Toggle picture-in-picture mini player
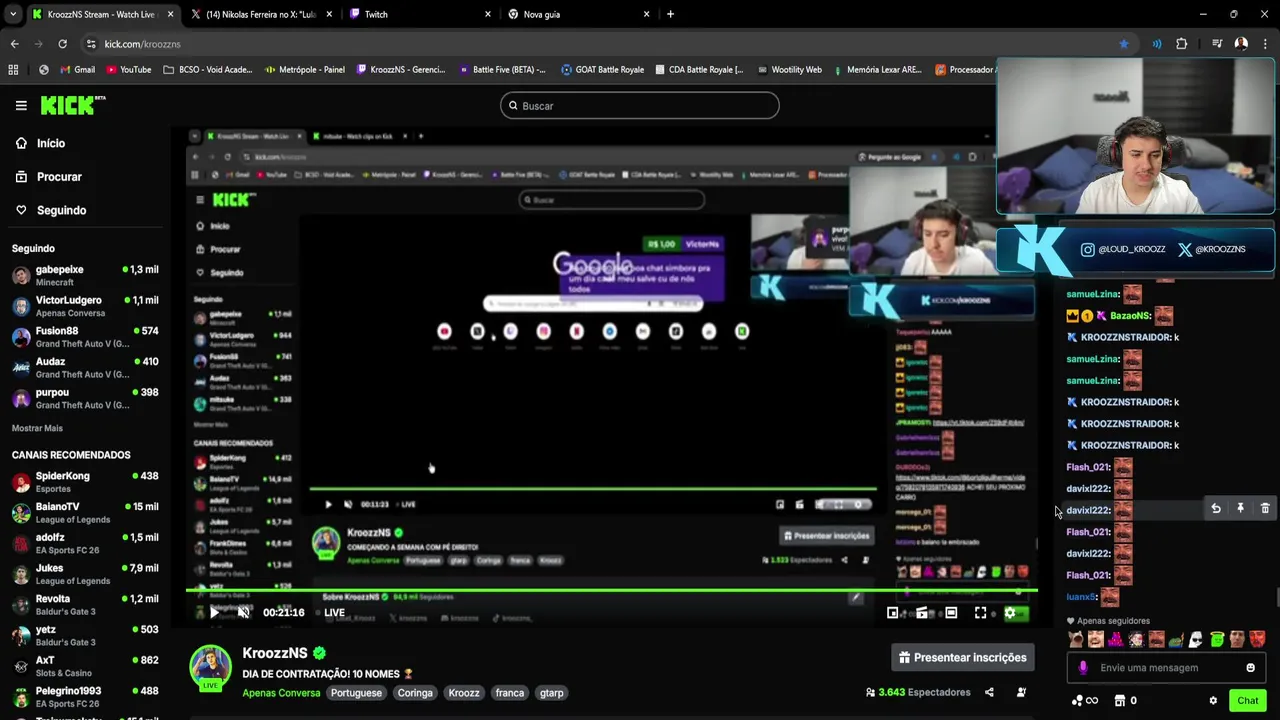This screenshot has height=720, width=1280. [892, 613]
